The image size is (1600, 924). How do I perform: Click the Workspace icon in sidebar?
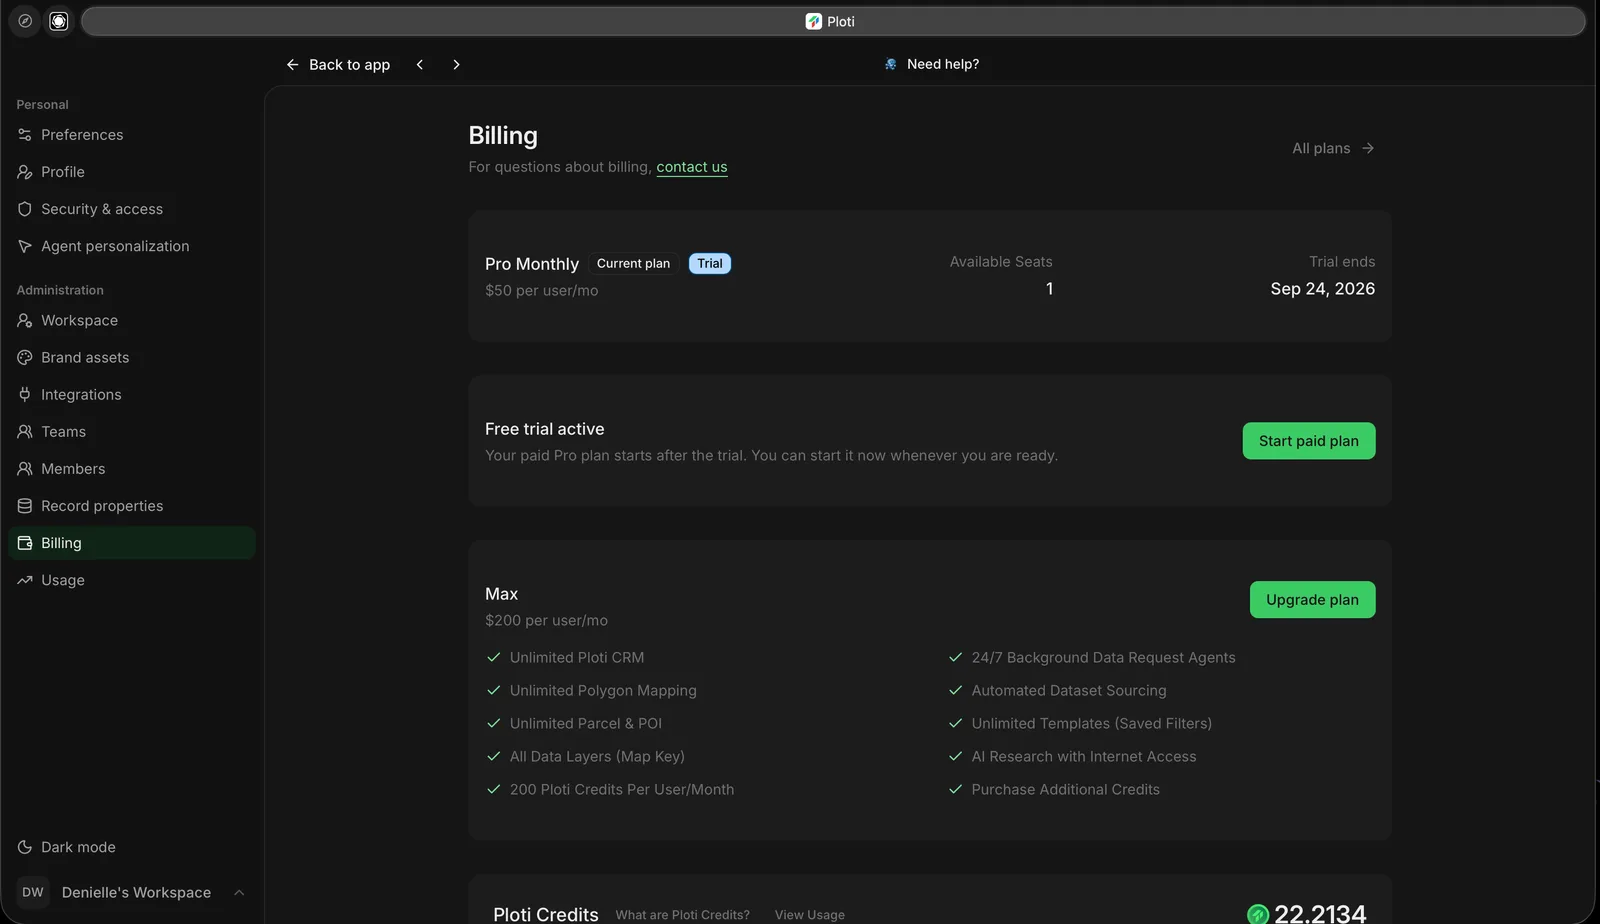pos(25,320)
